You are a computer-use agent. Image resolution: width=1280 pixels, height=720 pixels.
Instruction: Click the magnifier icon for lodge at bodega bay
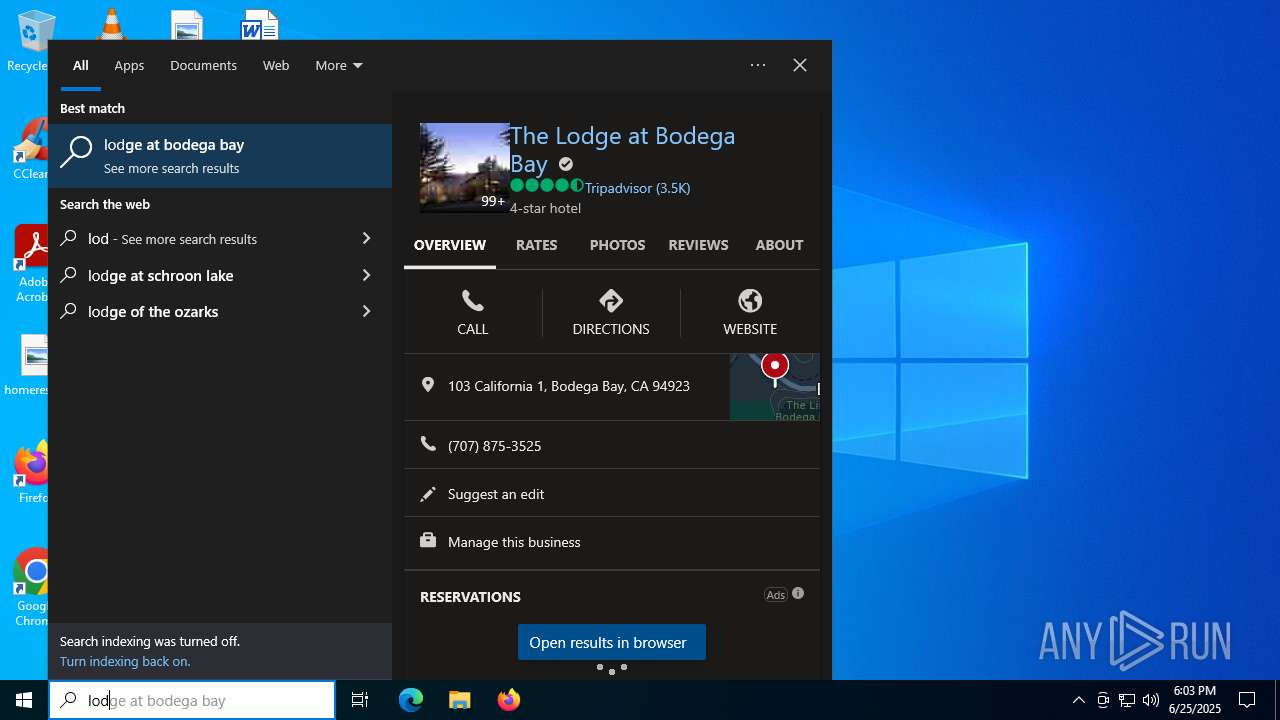click(76, 152)
